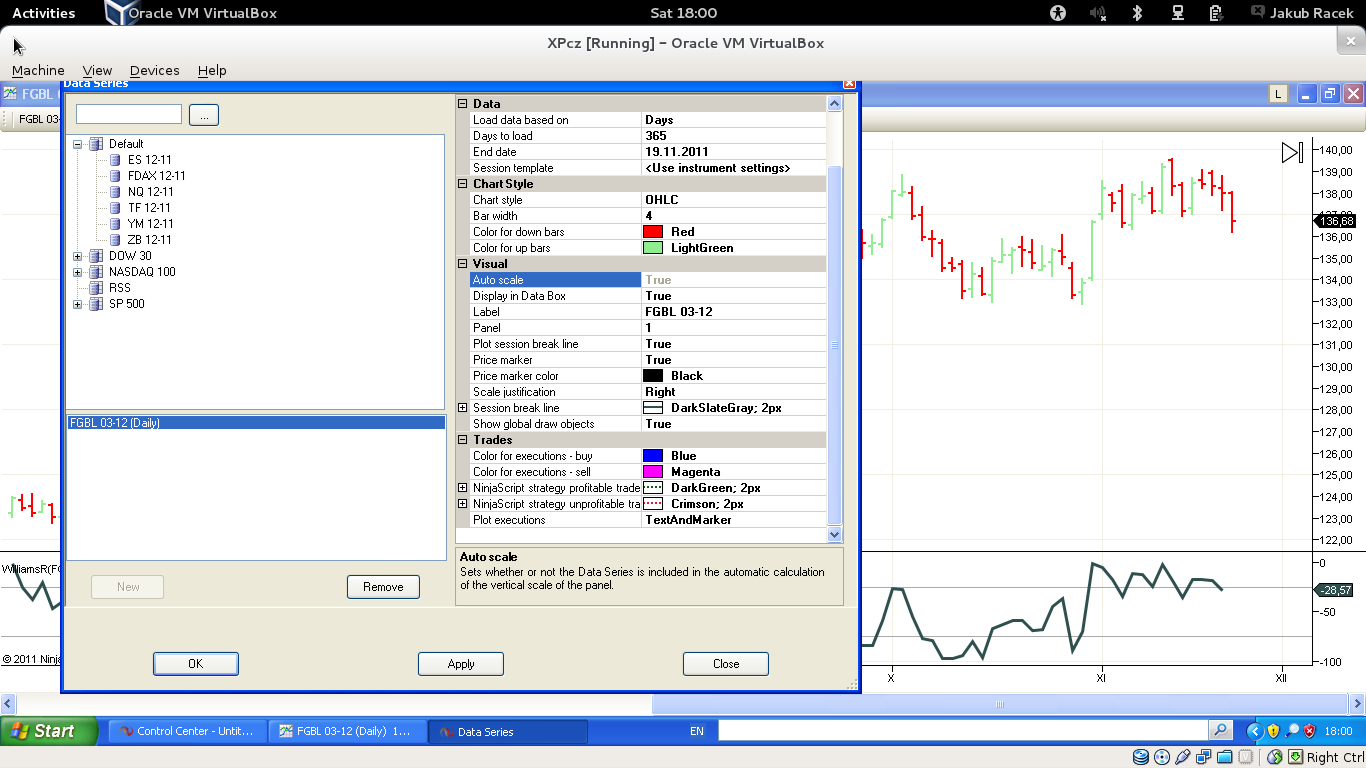Click the VirtualBox hard disk activity icon
The width and height of the screenshot is (1366, 768).
point(1141,757)
